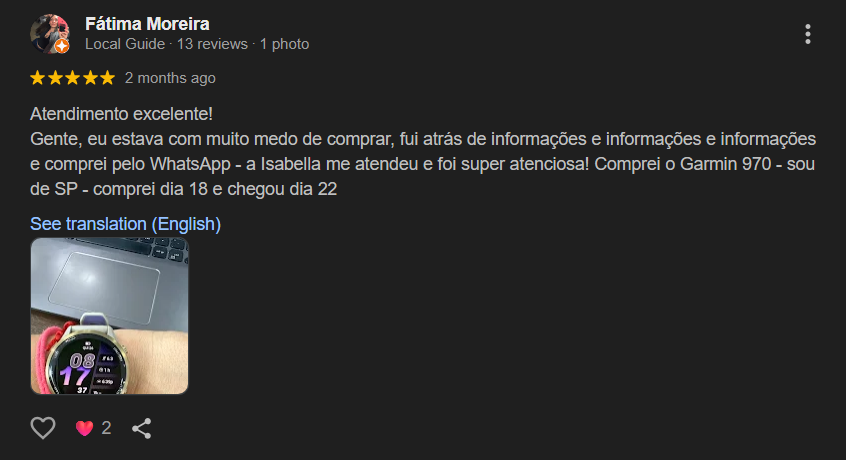The height and width of the screenshot is (460, 846).
Task: Click the fifth yellow rating star
Action: 107,78
